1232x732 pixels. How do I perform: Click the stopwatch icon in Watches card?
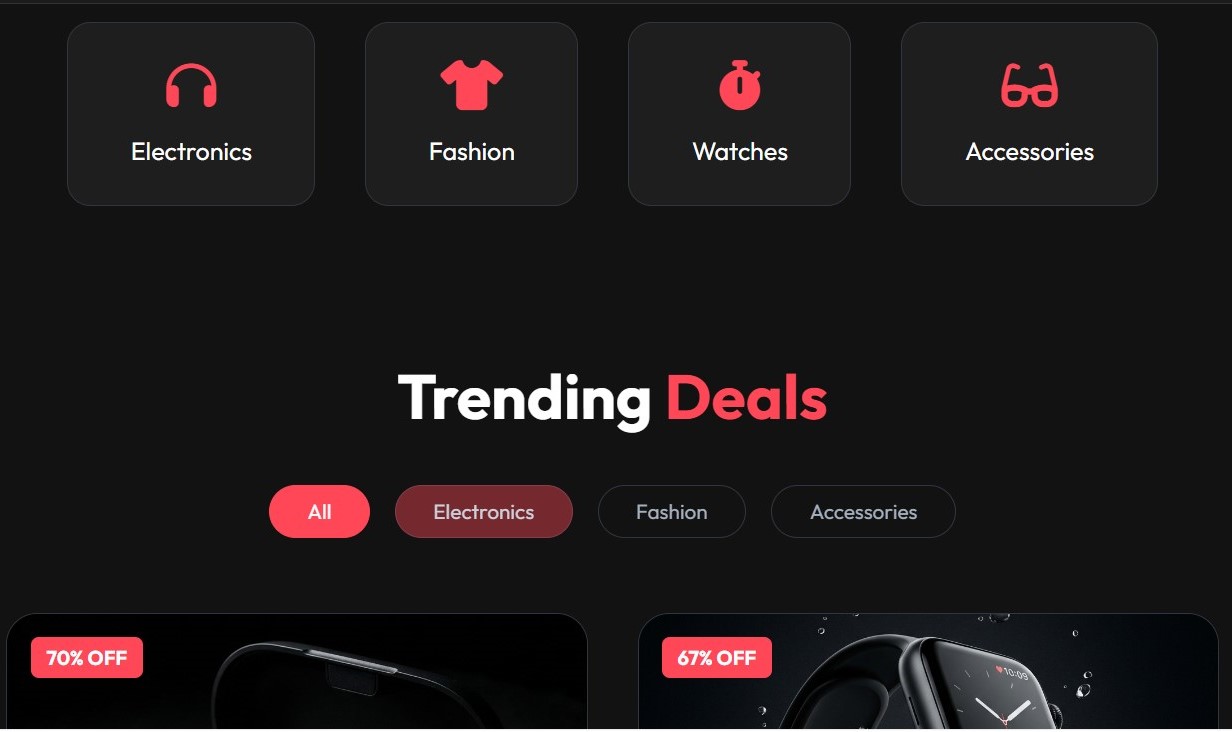[740, 85]
